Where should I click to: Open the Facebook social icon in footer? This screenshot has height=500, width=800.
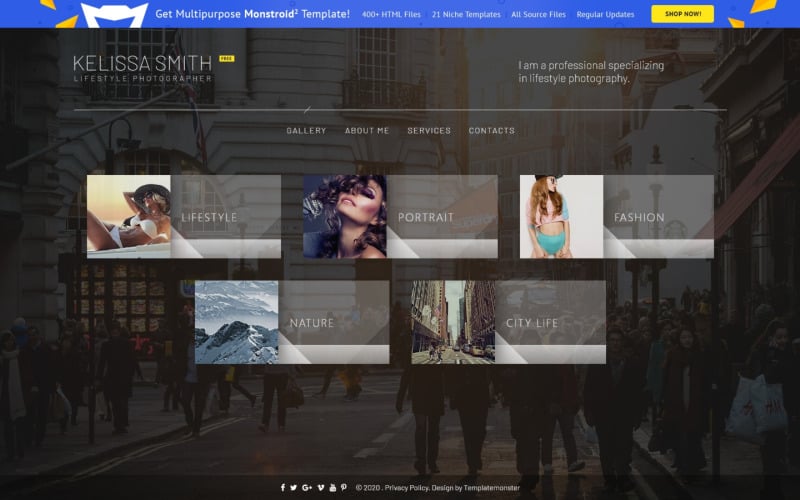(282, 487)
